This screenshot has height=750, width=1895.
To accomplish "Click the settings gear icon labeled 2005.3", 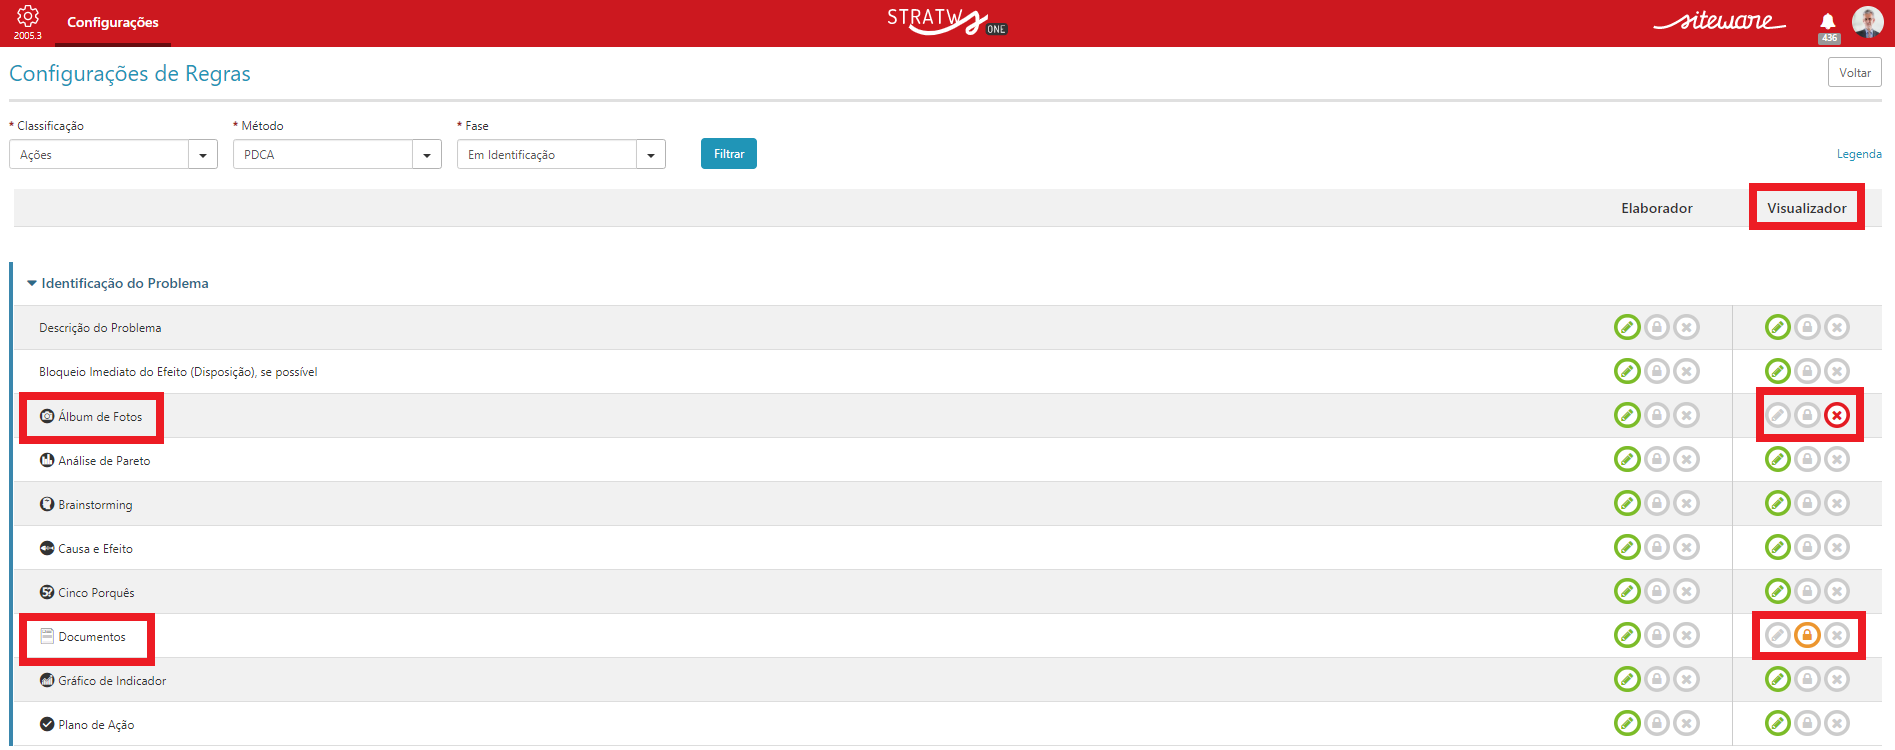I will pos(28,17).
